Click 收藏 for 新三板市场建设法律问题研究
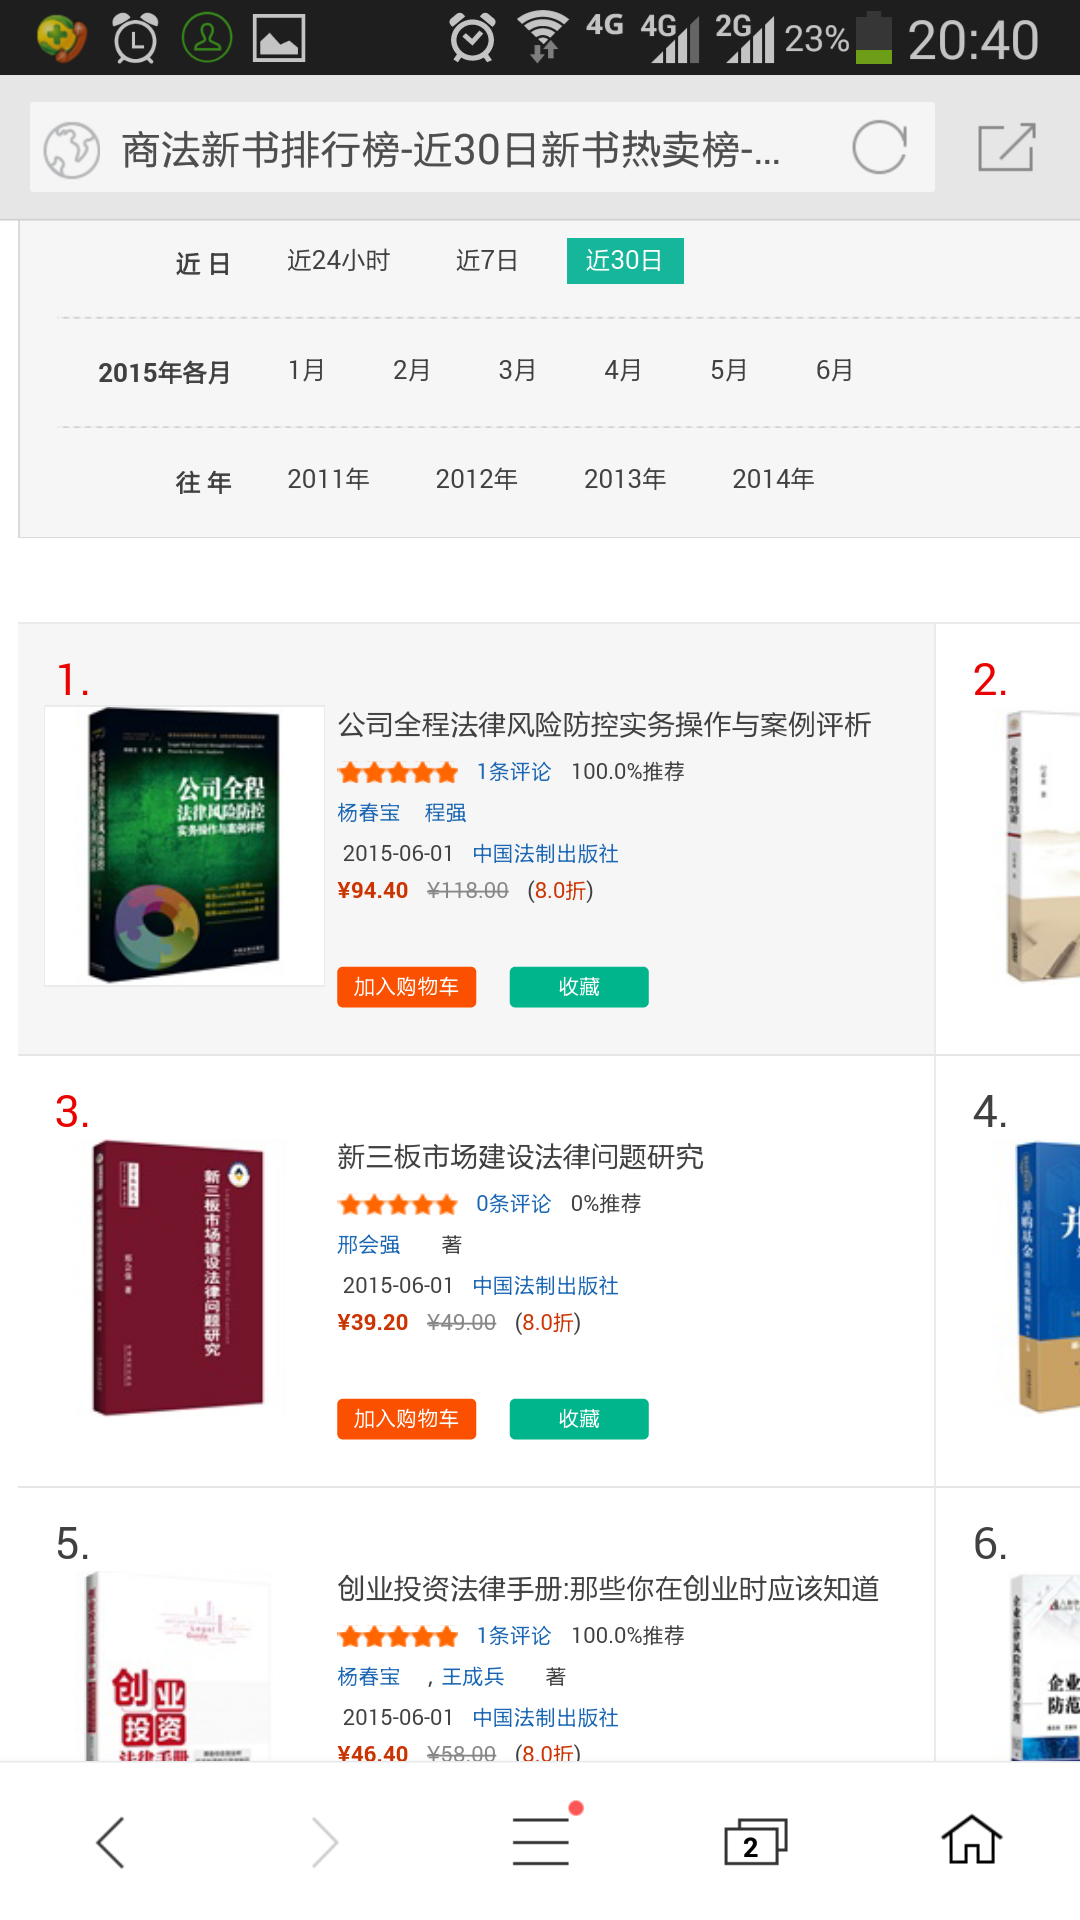This screenshot has width=1080, height=1920. pyautogui.click(x=579, y=1419)
